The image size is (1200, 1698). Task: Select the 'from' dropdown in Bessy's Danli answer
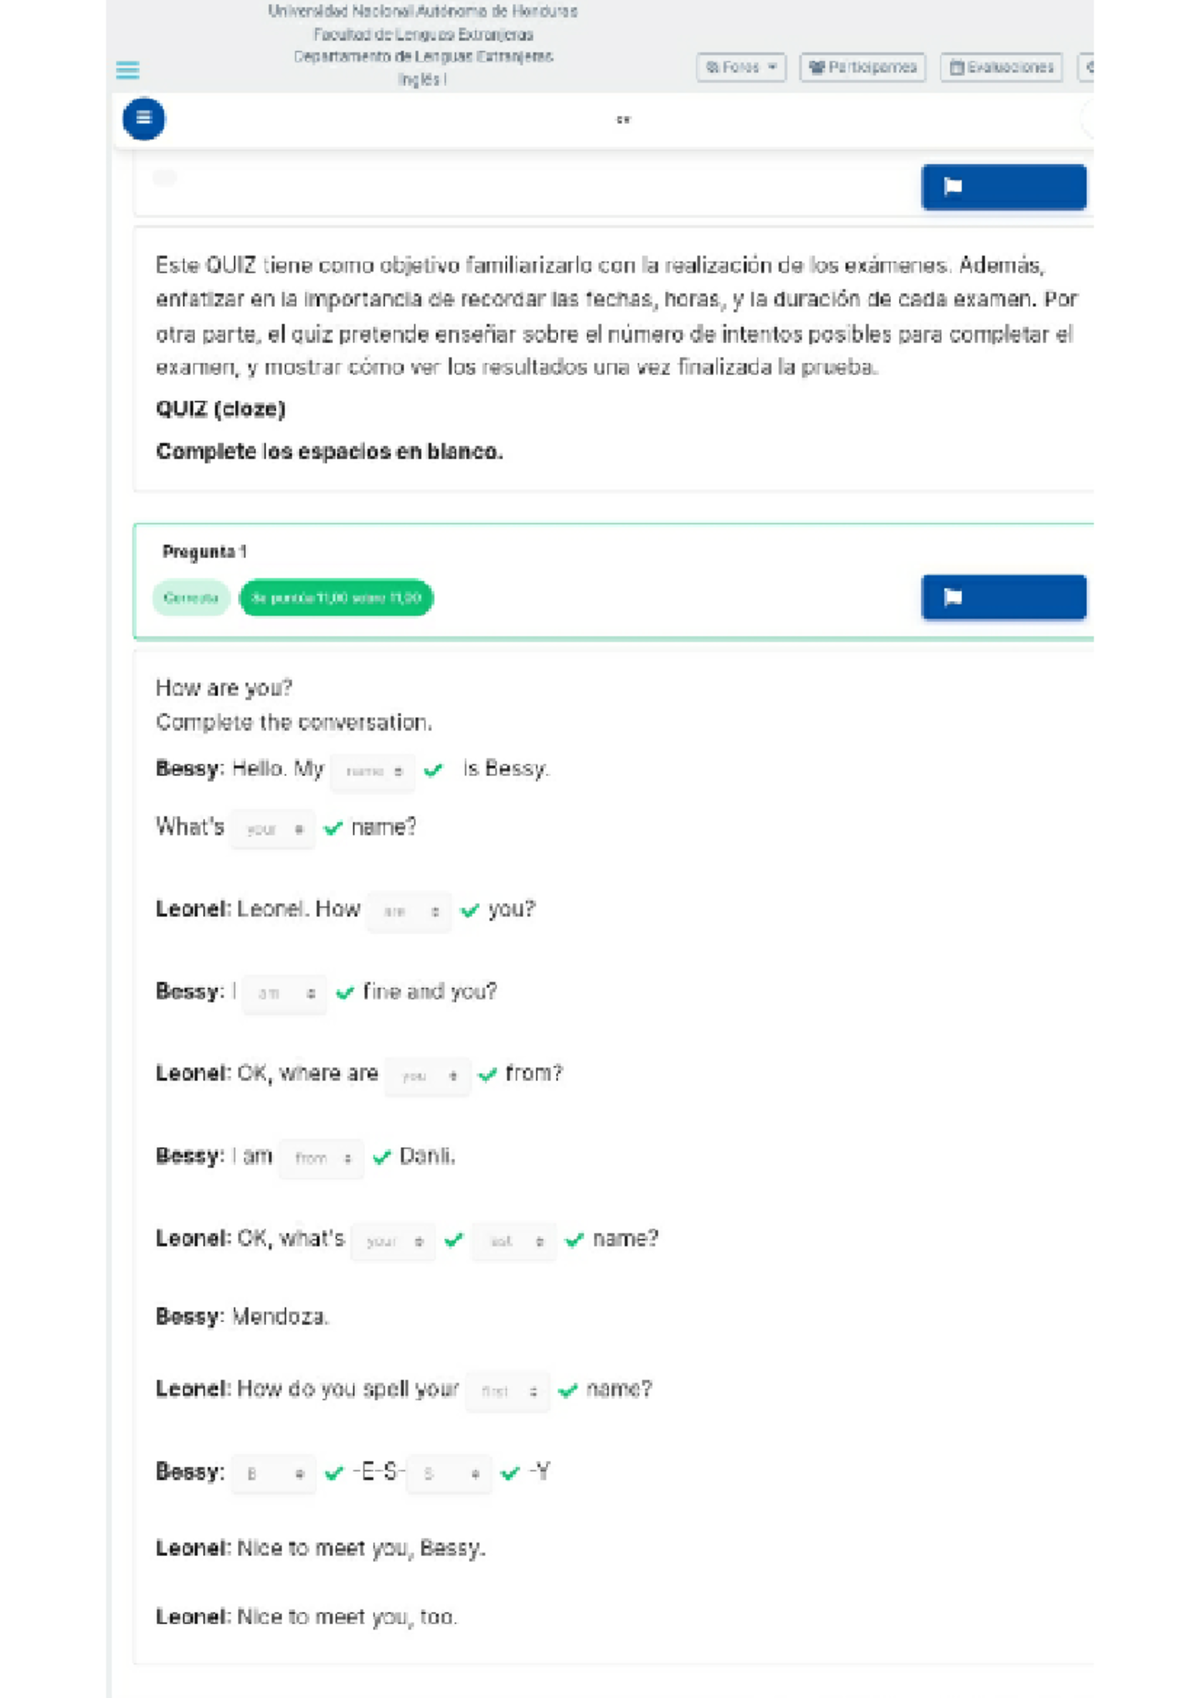[x=320, y=1157]
